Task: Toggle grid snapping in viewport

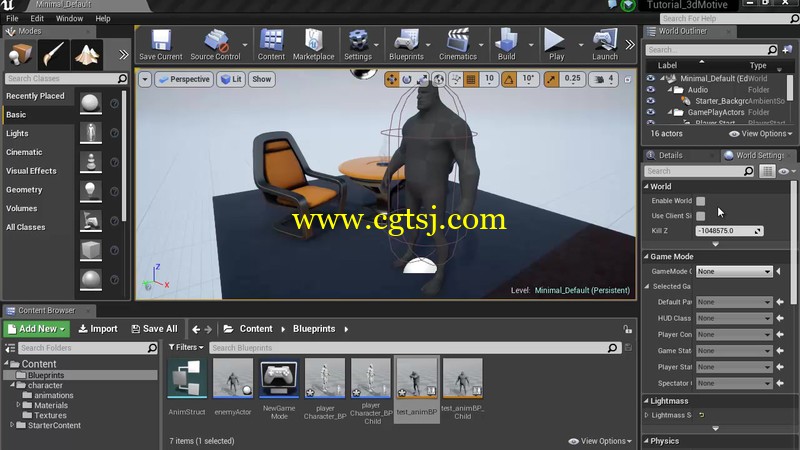Action: click(471, 79)
